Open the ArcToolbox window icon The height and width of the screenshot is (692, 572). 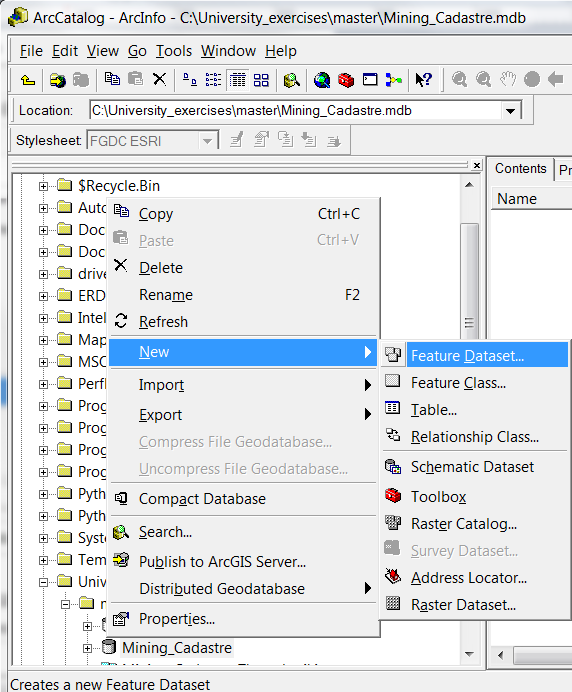tap(346, 80)
